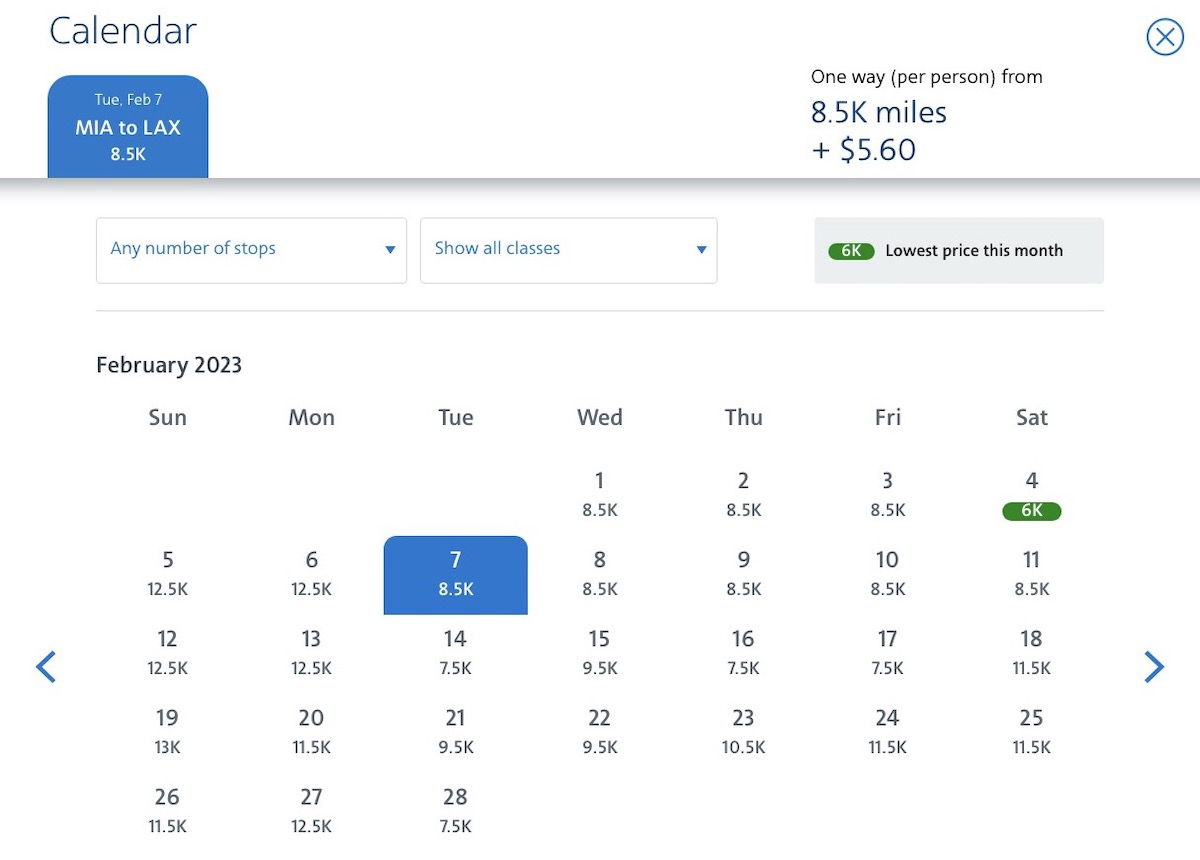Pick February 4 with the green 6K badge
This screenshot has height=860, width=1200.
(x=1031, y=495)
